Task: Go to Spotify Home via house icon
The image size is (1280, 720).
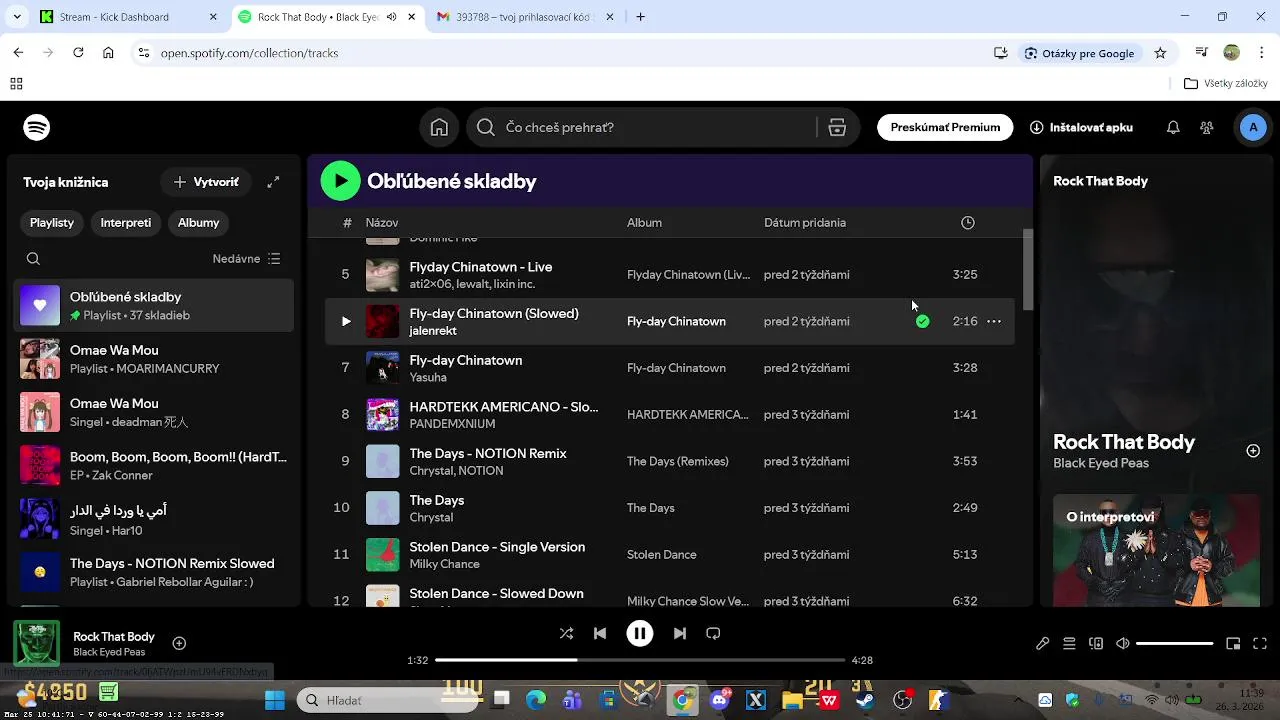Action: [x=439, y=127]
